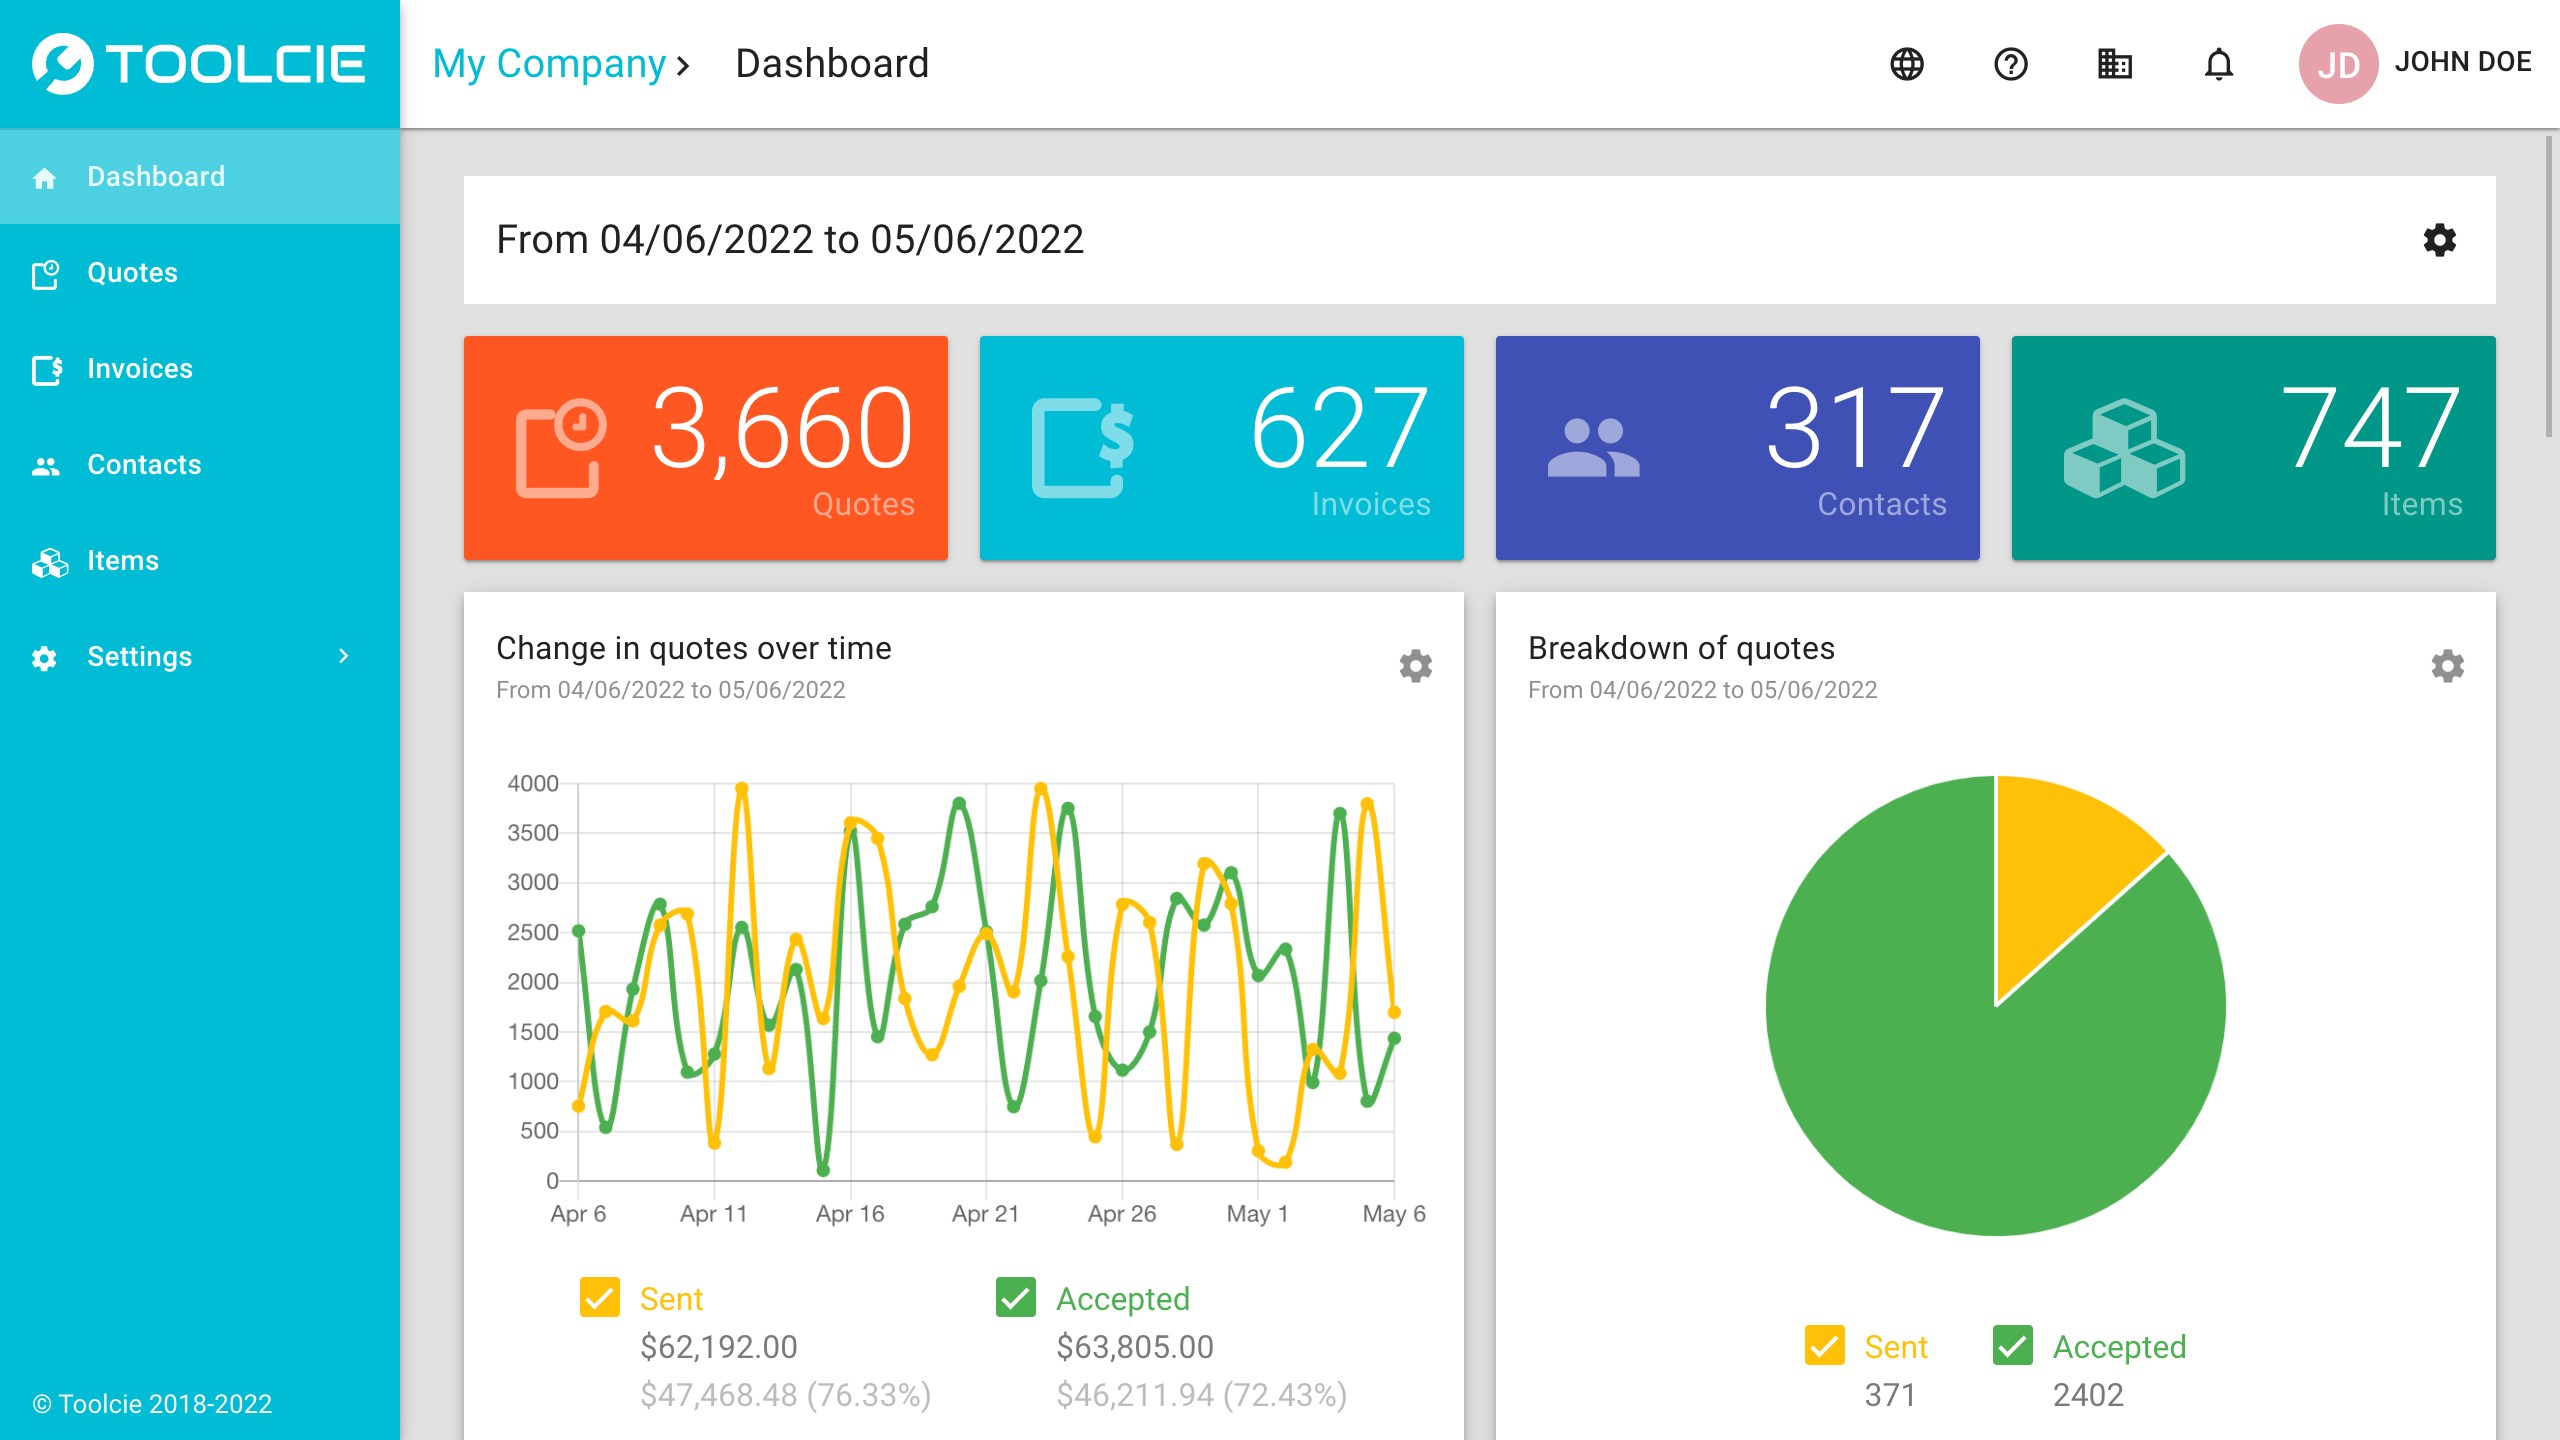Open the help question mark icon
The image size is (2560, 1440).
pyautogui.click(x=2011, y=64)
